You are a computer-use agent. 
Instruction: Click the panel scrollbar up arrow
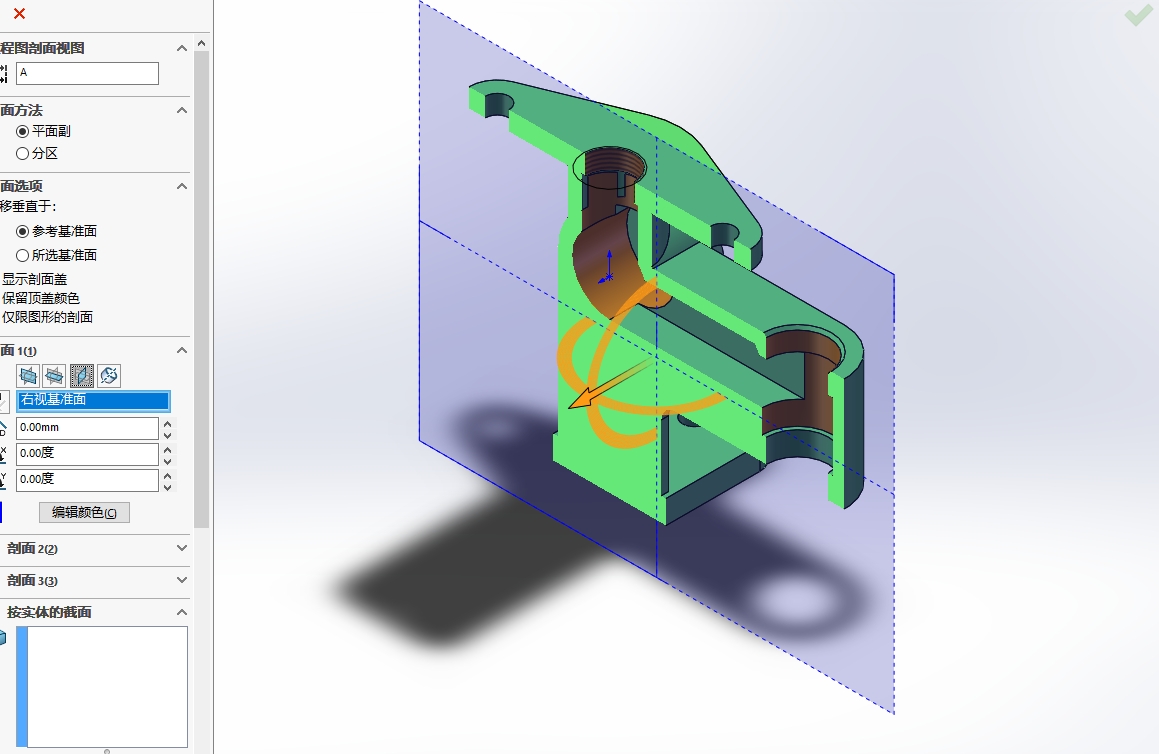[201, 44]
